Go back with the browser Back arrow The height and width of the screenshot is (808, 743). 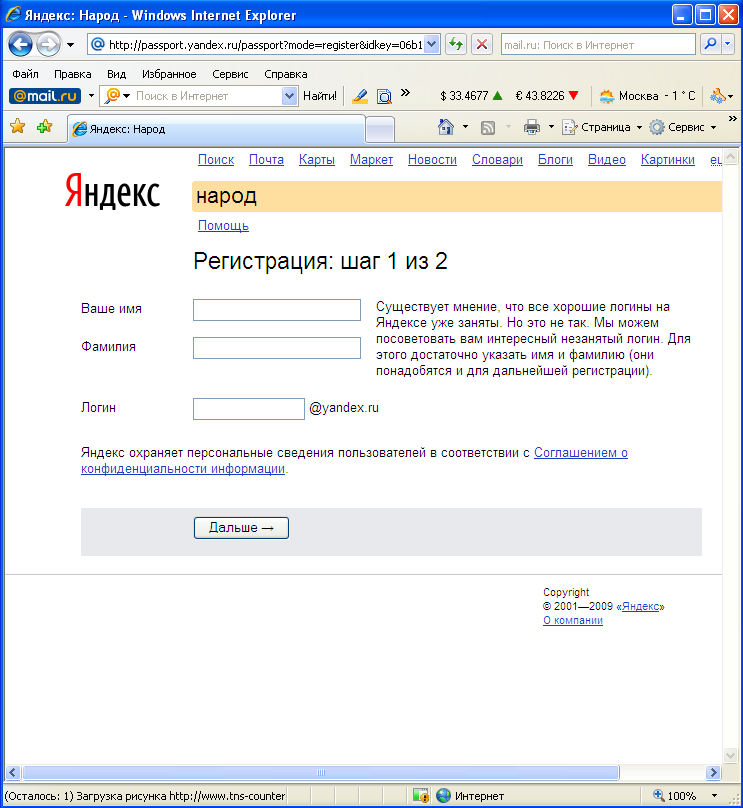point(21,44)
